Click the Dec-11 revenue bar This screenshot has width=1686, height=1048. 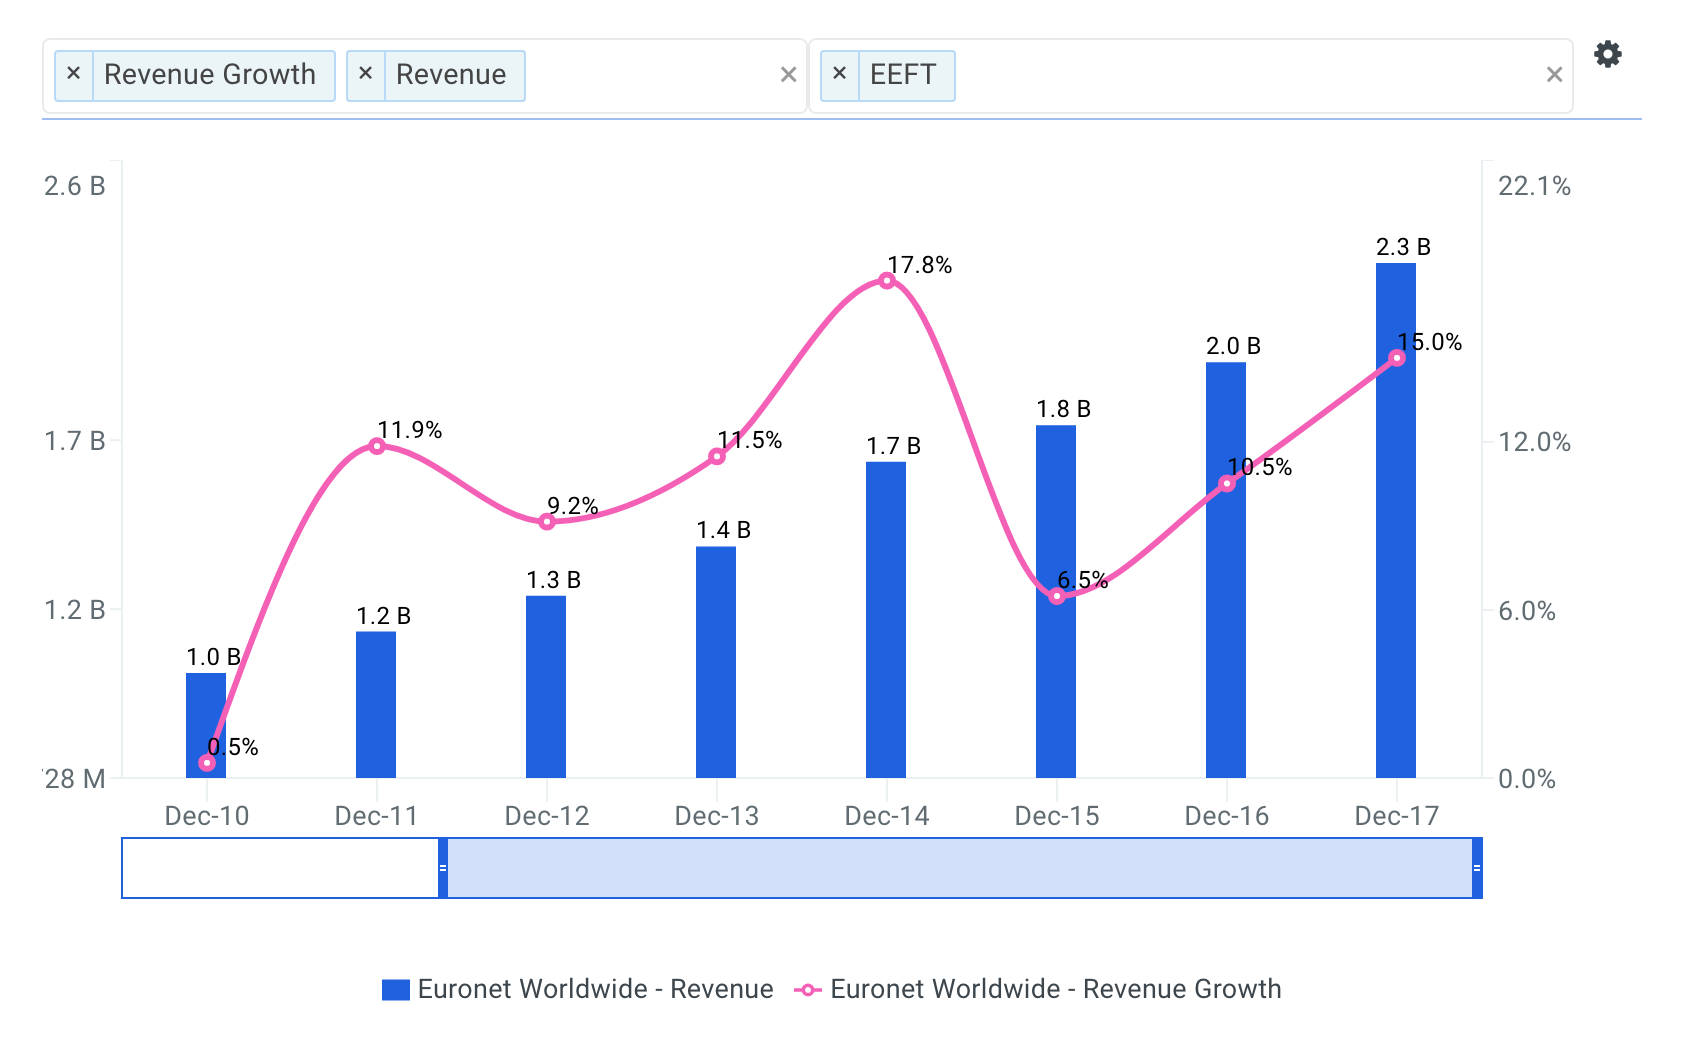point(376,705)
